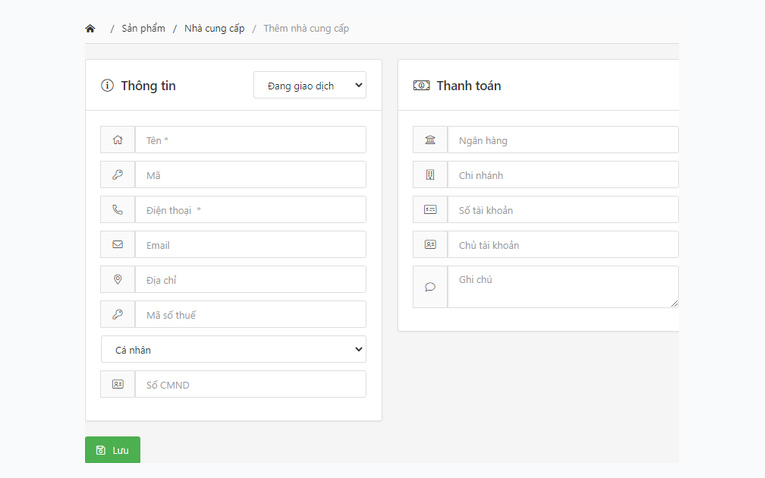Click the building icon beside Chi nhánh

(x=430, y=175)
